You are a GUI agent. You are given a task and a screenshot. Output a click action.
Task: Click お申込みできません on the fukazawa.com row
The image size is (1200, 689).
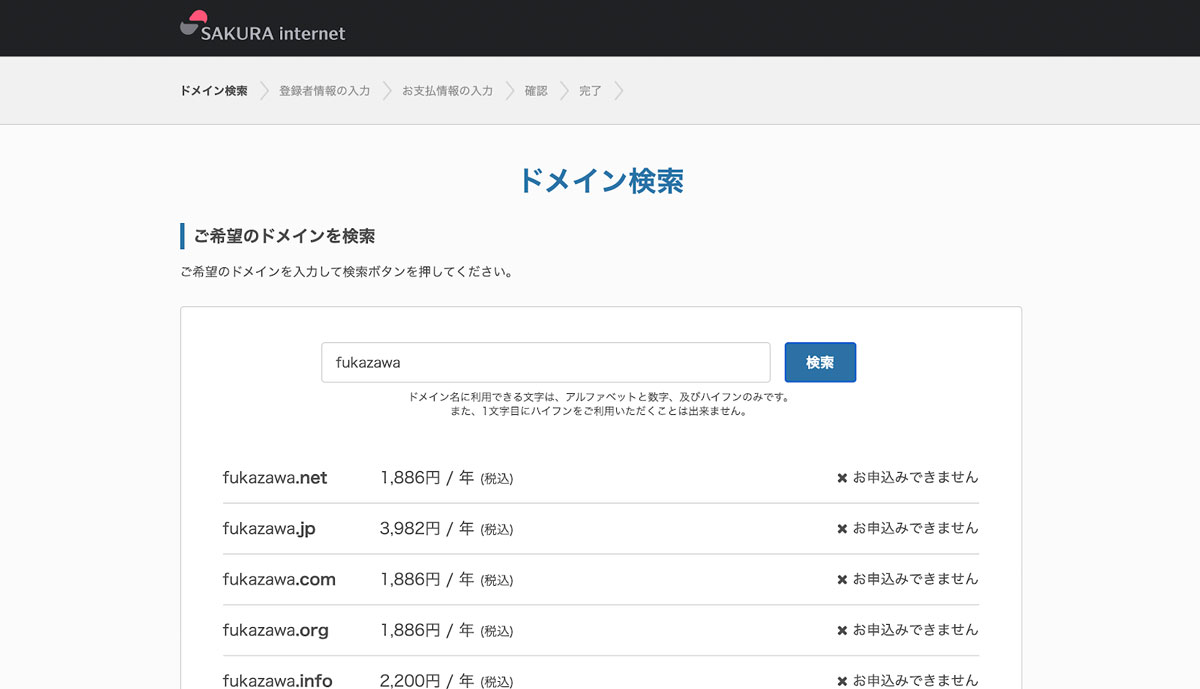[x=915, y=580]
